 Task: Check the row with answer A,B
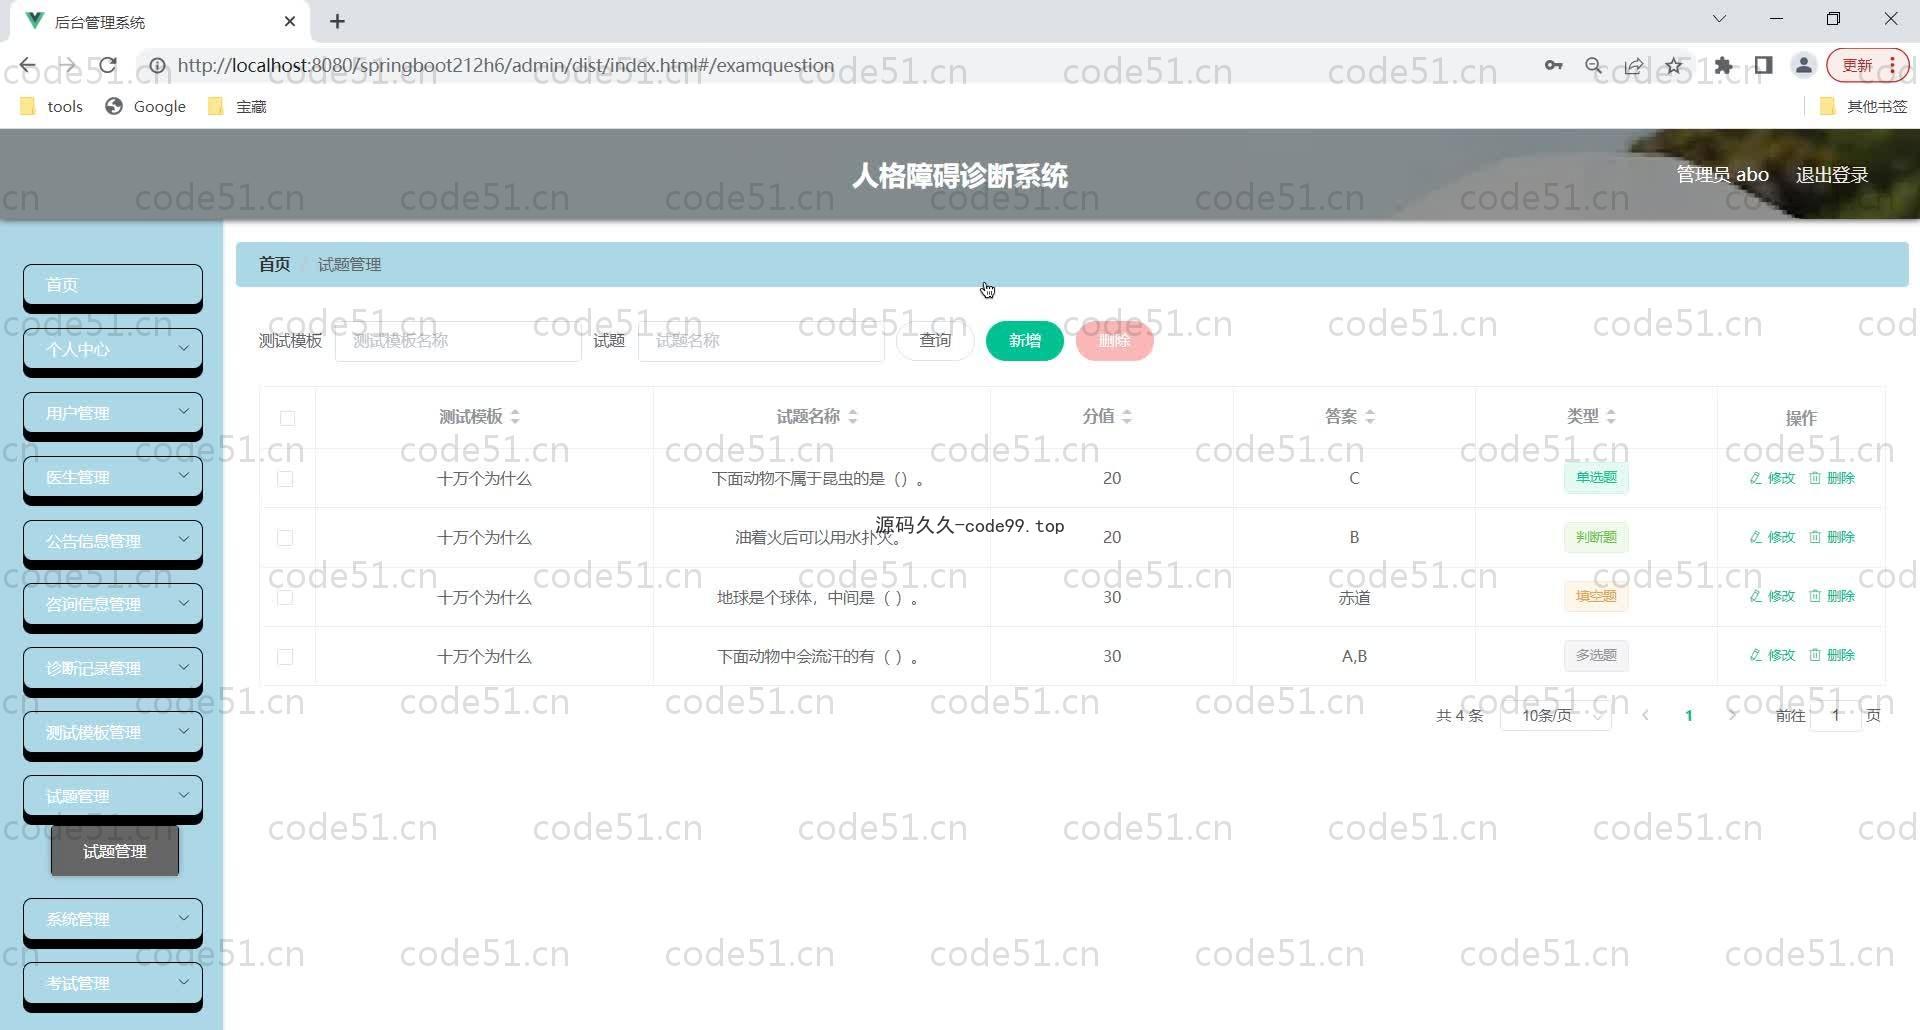[x=285, y=657]
